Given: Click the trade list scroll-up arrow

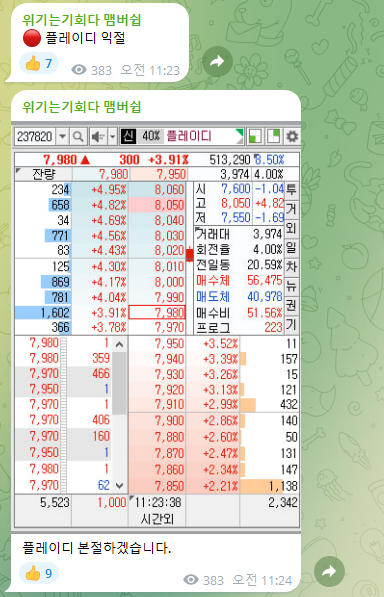Looking at the screenshot, I should pyautogui.click(x=120, y=345).
